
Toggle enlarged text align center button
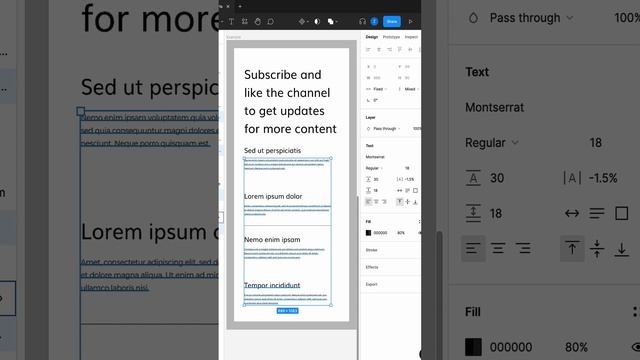click(x=498, y=248)
